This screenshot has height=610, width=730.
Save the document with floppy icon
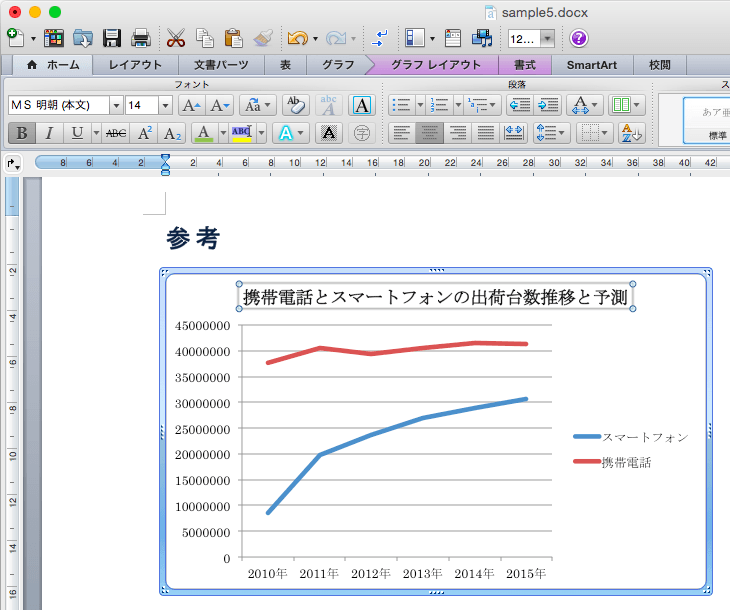tap(112, 38)
